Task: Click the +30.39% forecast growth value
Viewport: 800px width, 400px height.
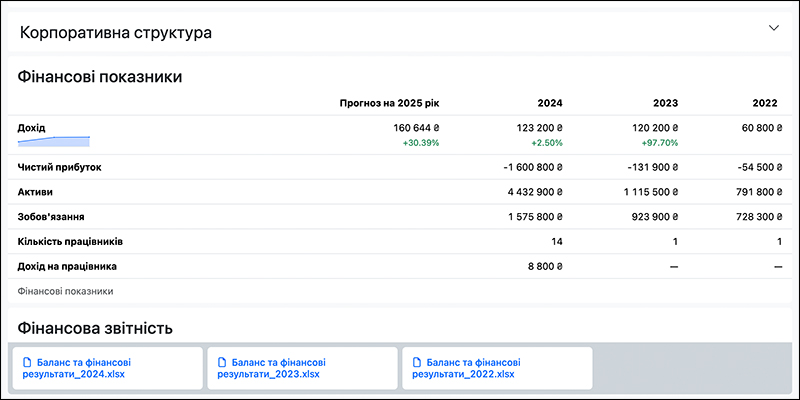Action: pos(420,143)
